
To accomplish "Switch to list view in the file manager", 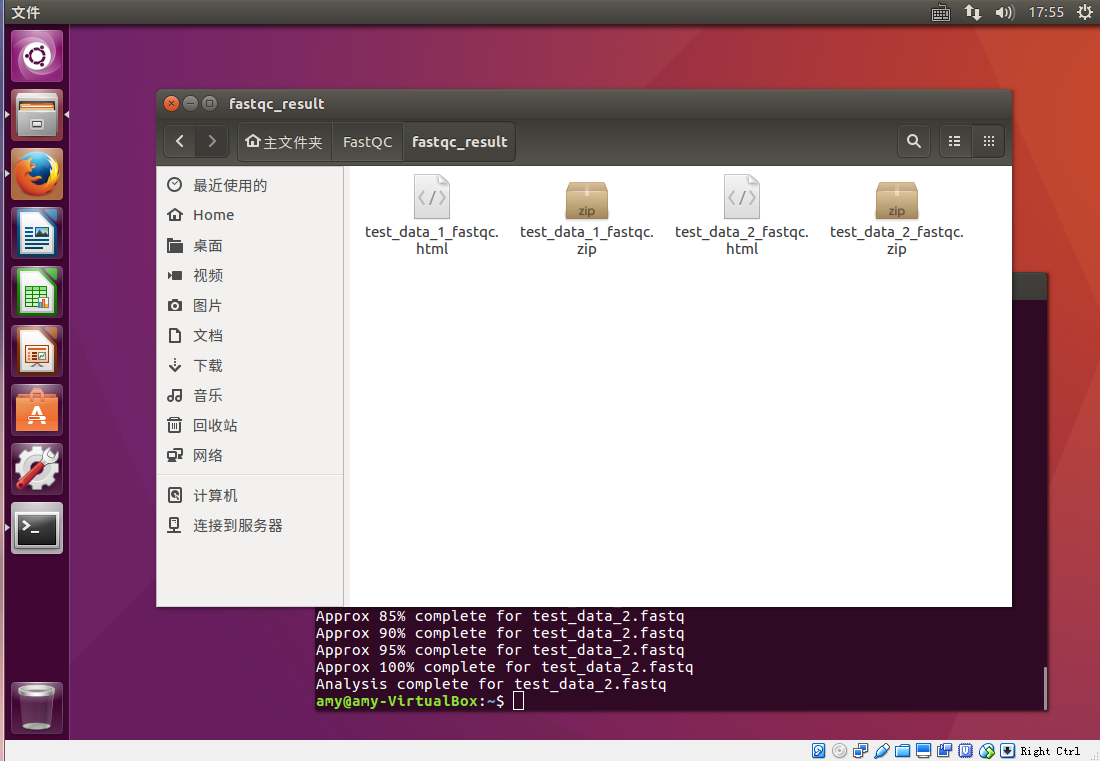I will click(954, 141).
